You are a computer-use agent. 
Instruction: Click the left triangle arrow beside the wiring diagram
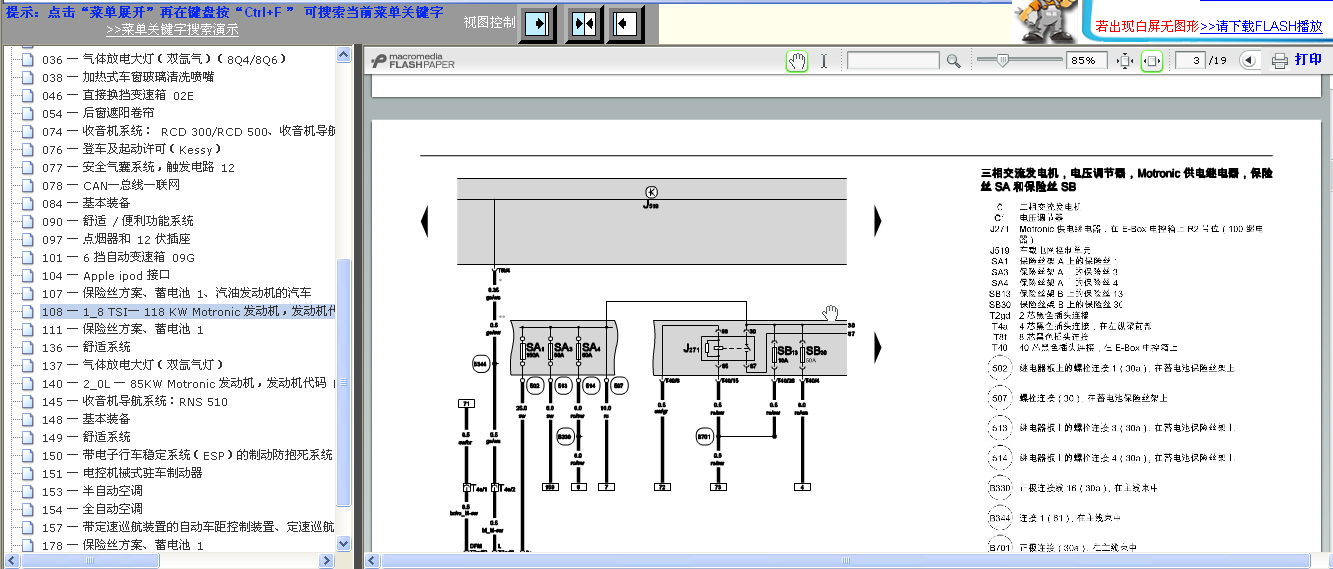[x=425, y=220]
